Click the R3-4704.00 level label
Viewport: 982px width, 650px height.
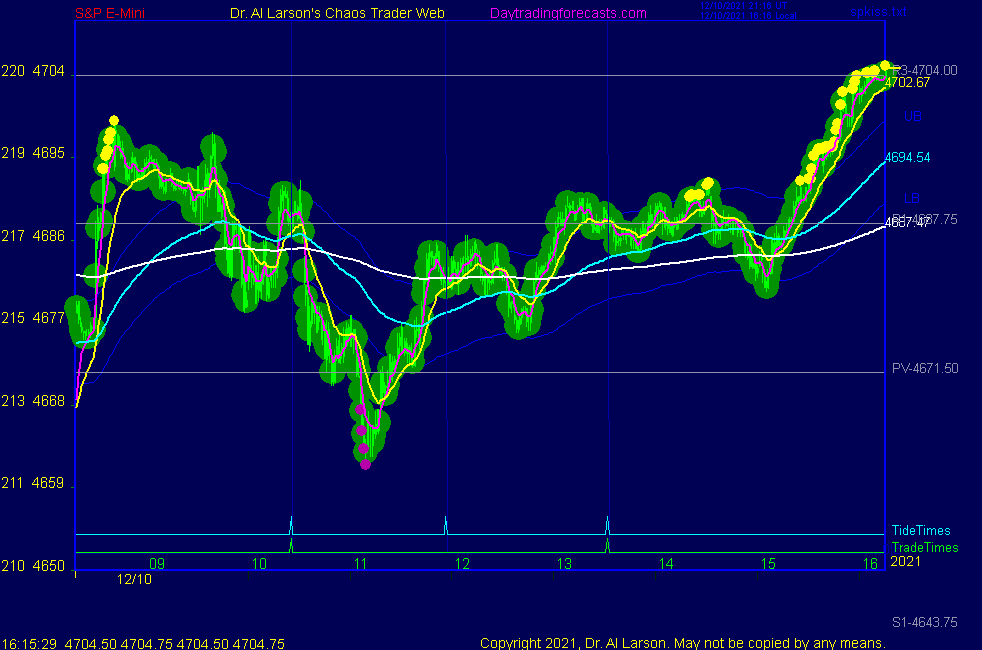[925, 70]
